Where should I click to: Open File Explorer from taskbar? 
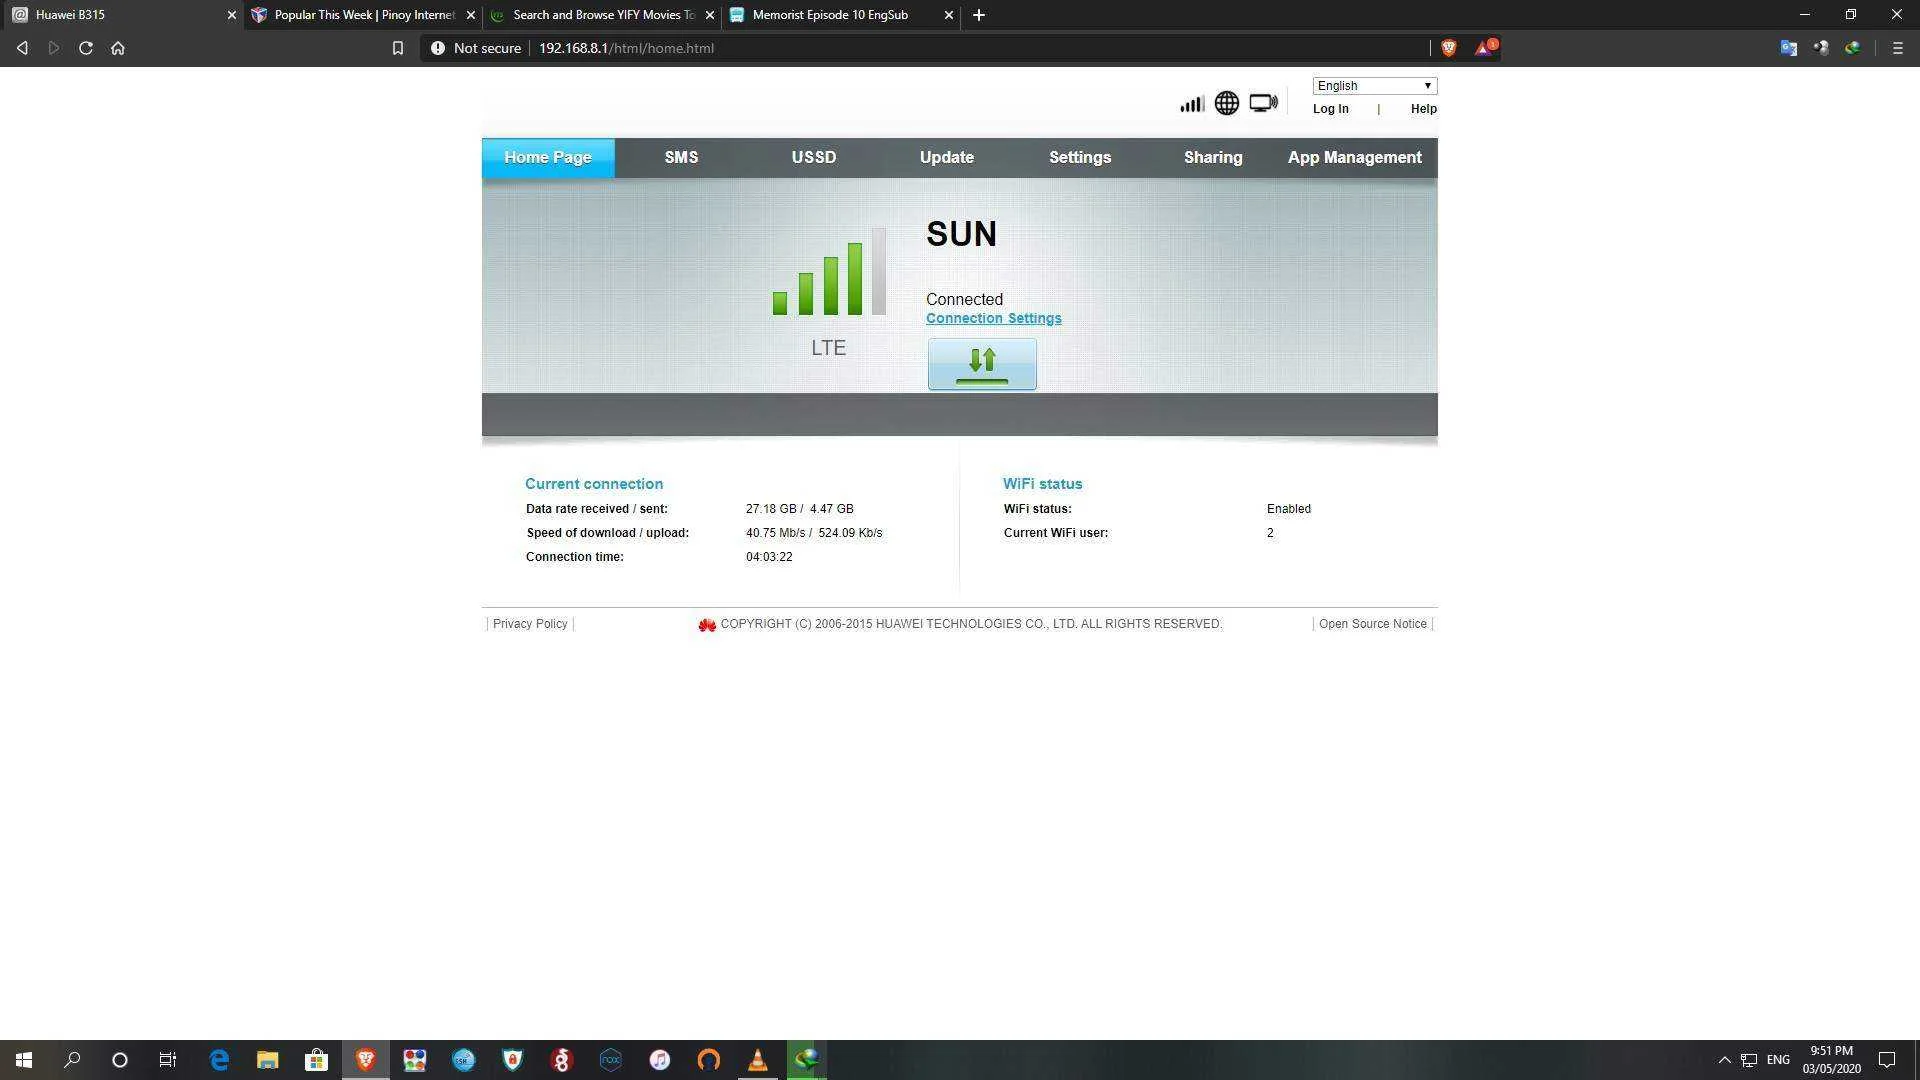click(267, 1060)
